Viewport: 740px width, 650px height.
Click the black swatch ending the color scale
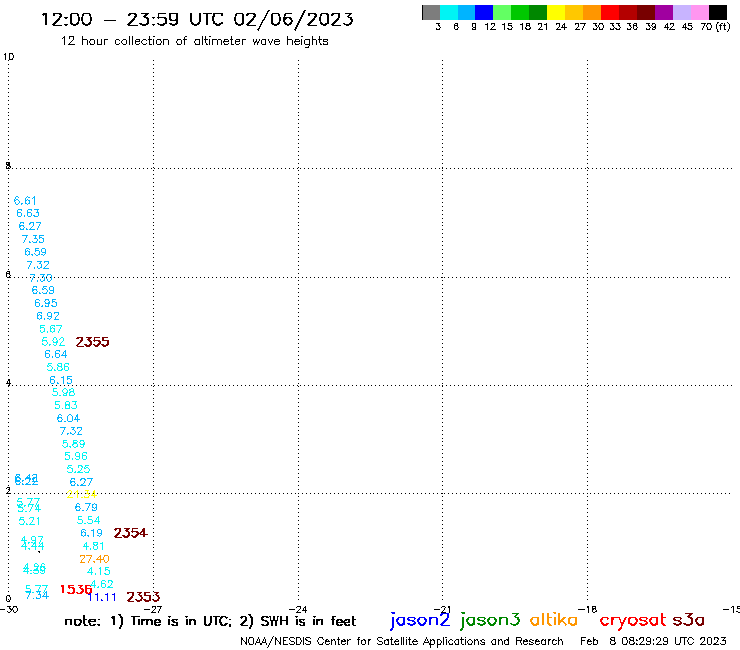tap(718, 12)
